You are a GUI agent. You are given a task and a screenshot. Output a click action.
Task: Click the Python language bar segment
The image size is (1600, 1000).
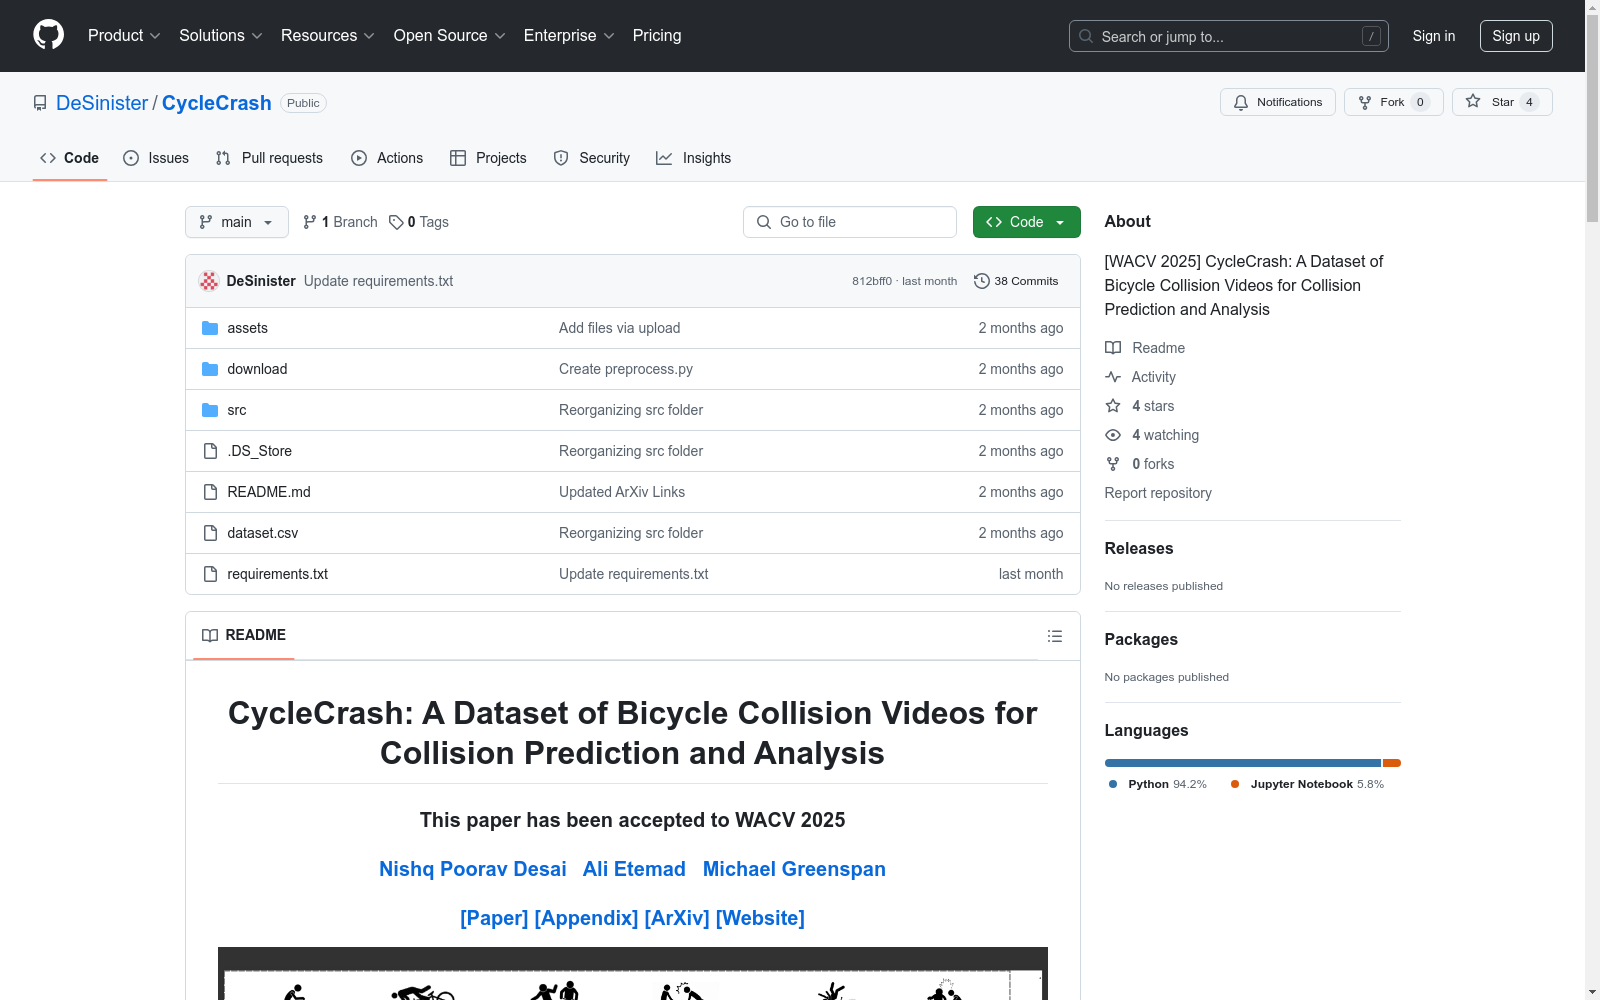point(1243,763)
